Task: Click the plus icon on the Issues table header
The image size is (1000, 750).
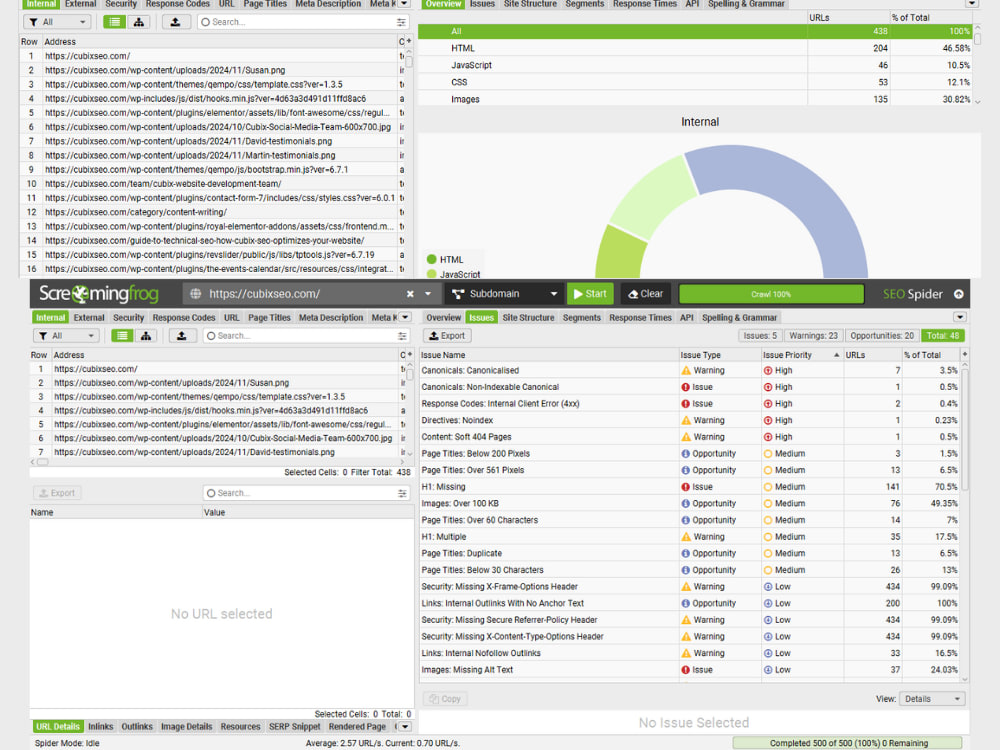Action: coord(965,354)
